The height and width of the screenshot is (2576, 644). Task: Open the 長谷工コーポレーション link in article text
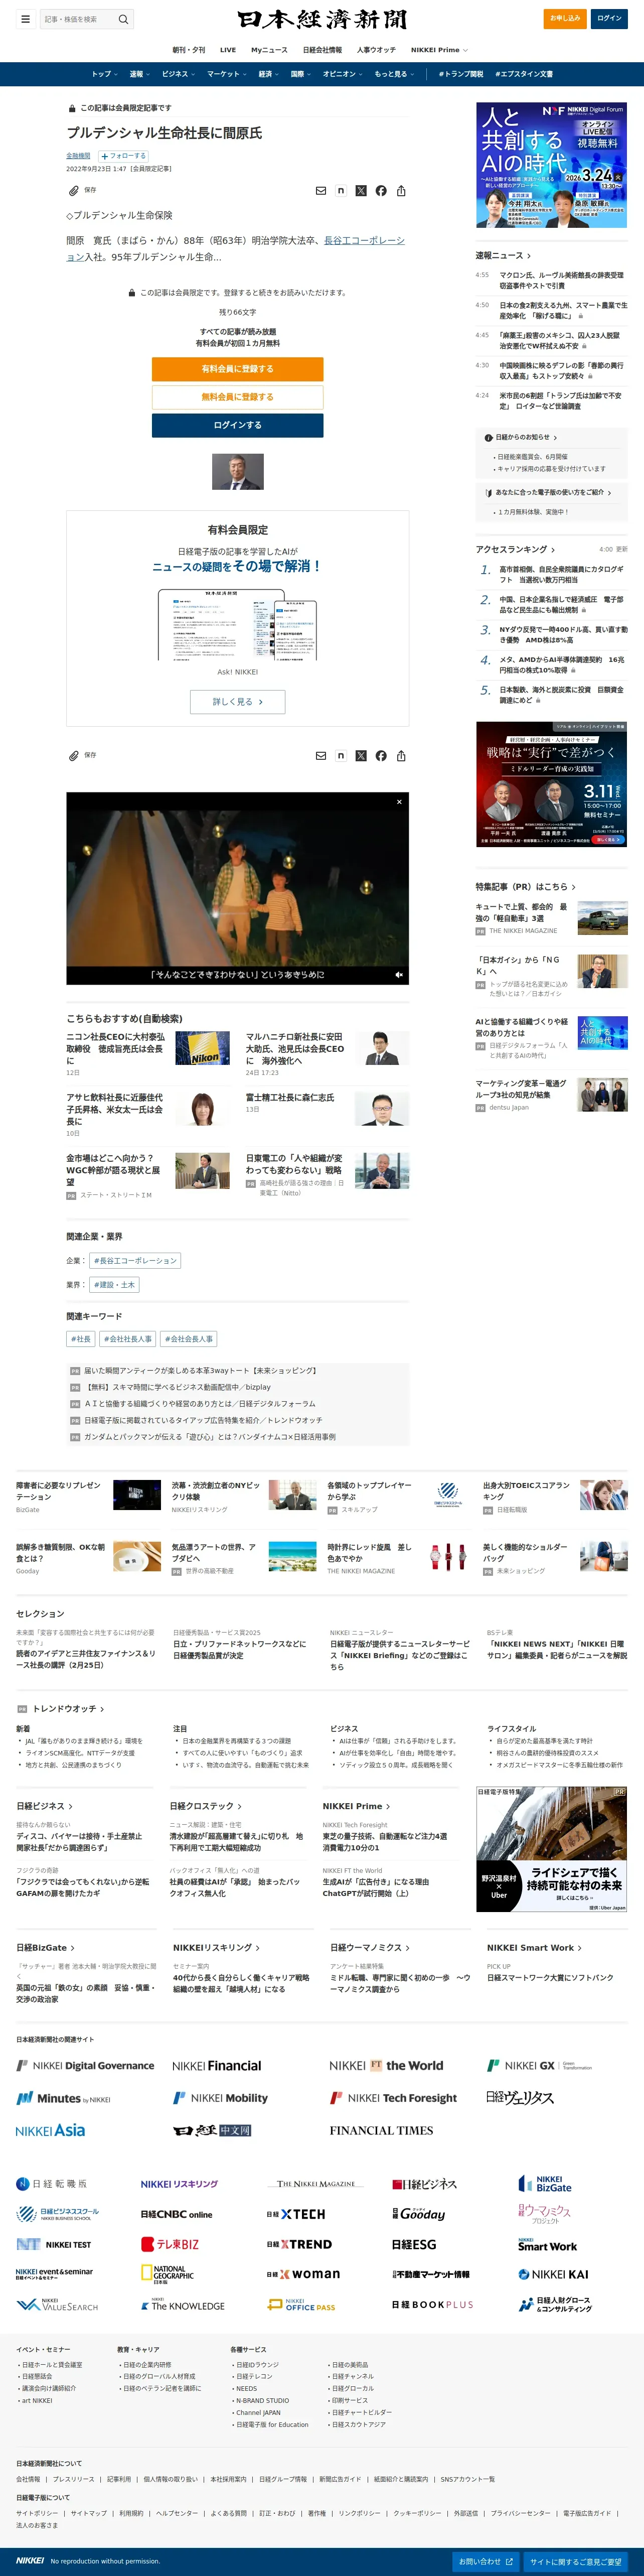click(364, 241)
